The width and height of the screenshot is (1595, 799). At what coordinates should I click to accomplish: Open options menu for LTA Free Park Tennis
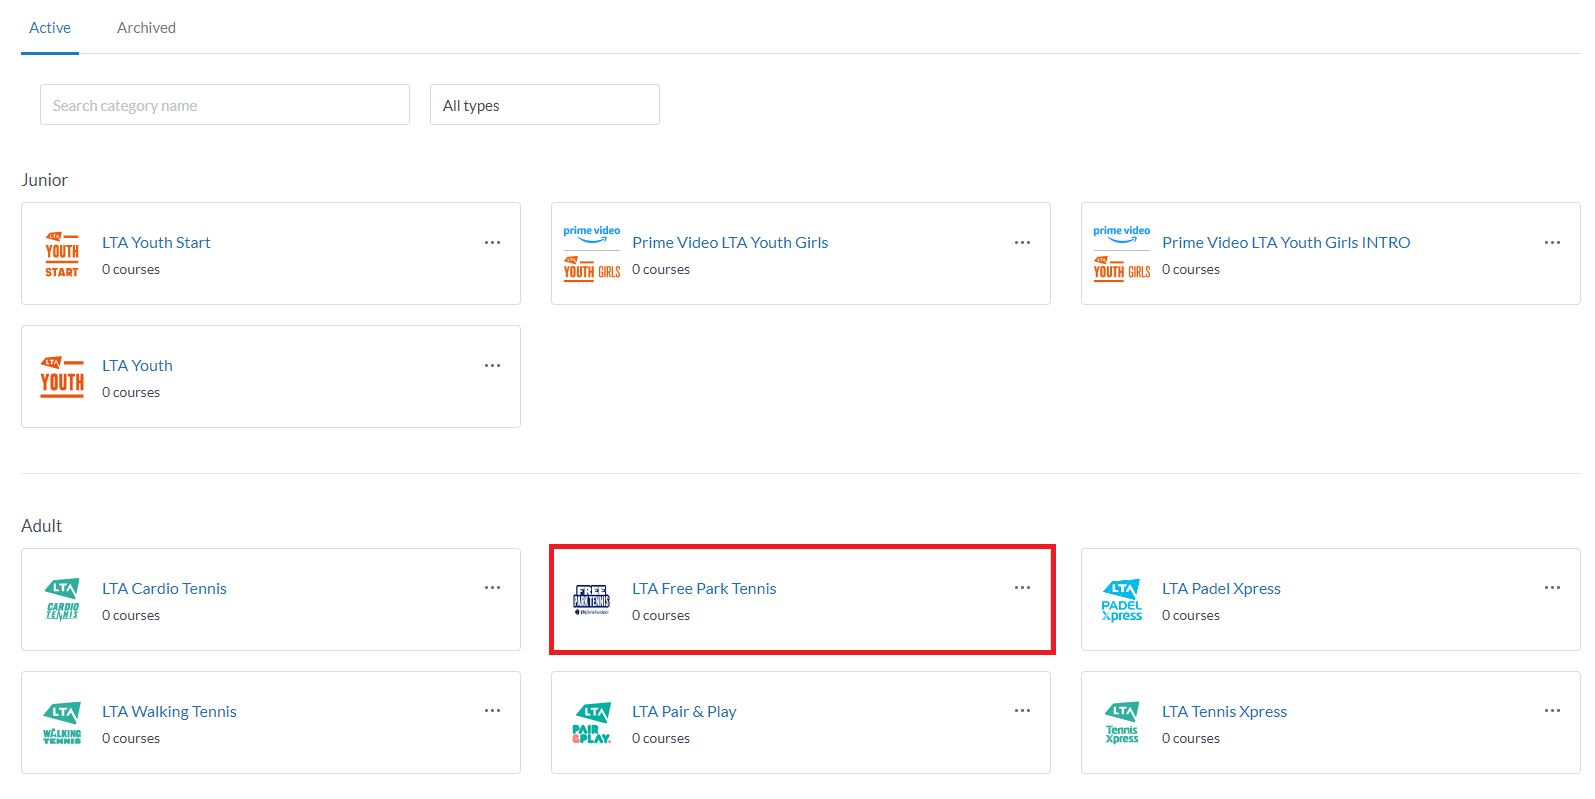click(x=1022, y=587)
